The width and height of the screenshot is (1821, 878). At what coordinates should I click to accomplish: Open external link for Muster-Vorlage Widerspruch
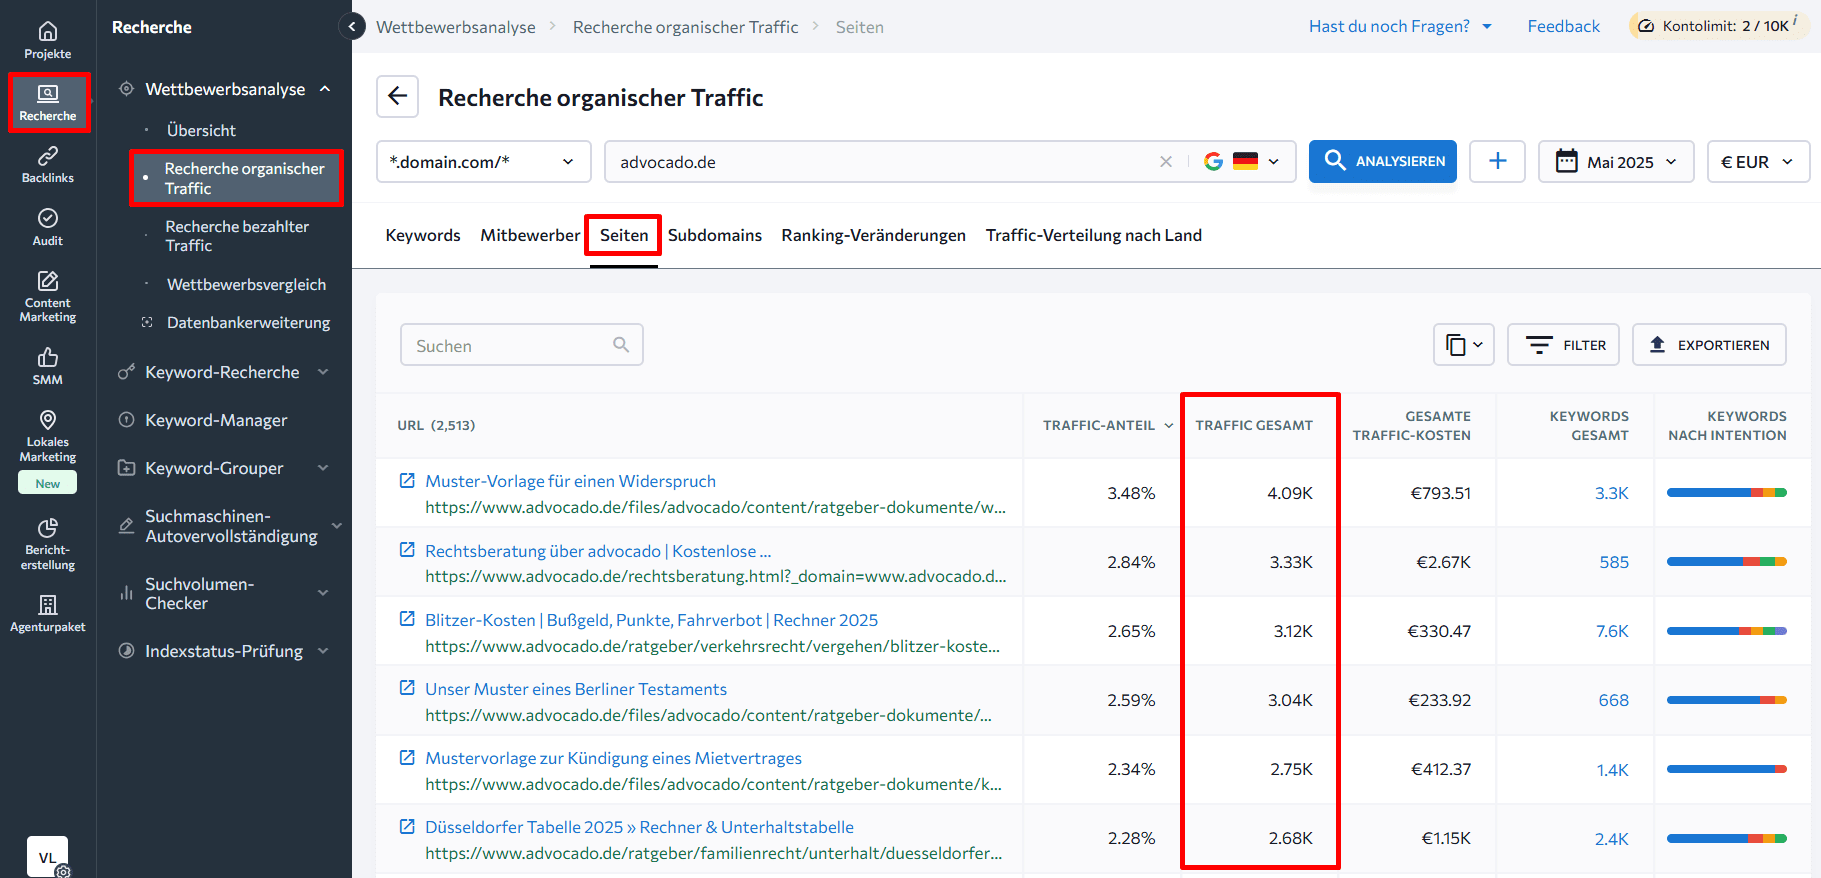(x=407, y=481)
